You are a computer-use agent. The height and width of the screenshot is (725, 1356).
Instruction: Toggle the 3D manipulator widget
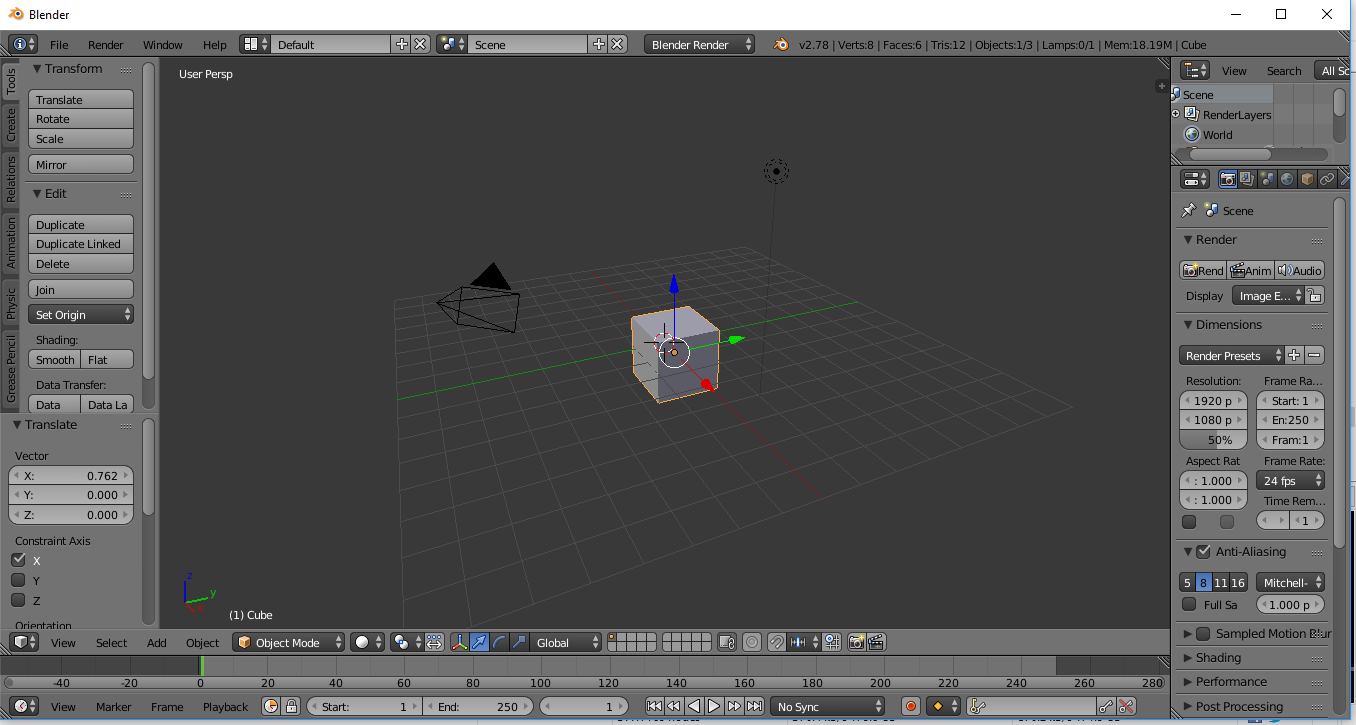(459, 642)
